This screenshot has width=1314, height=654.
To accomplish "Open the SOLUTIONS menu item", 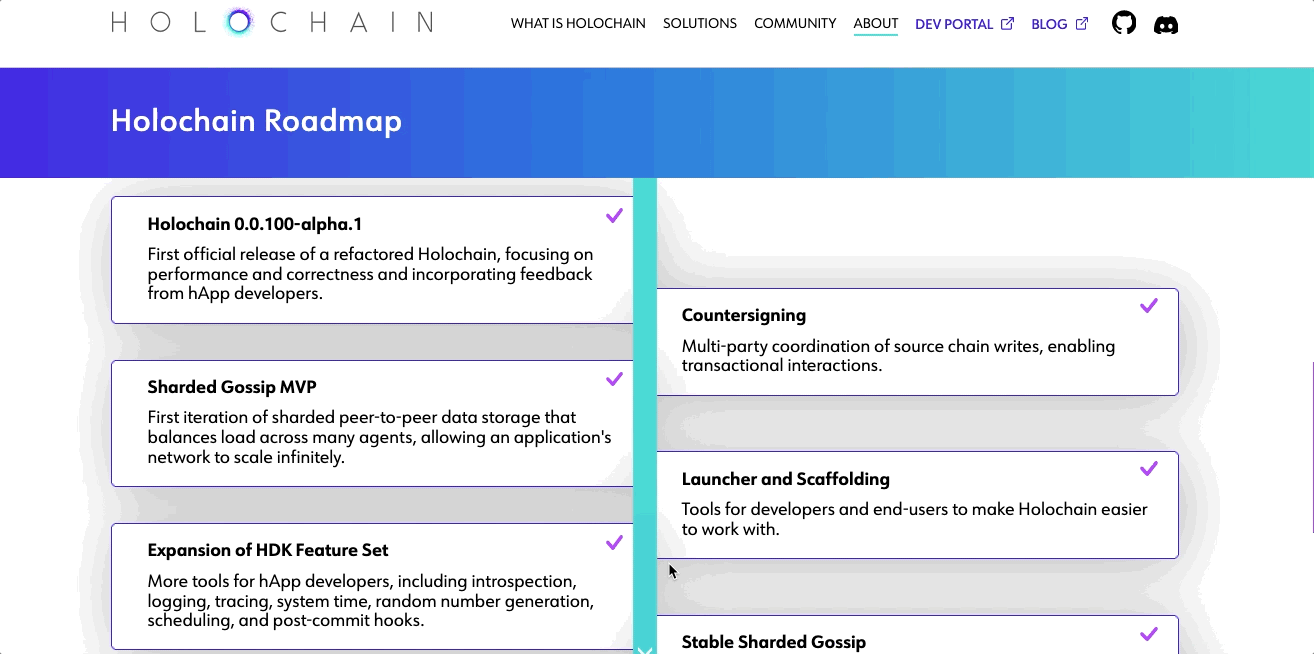I will 700,23.
